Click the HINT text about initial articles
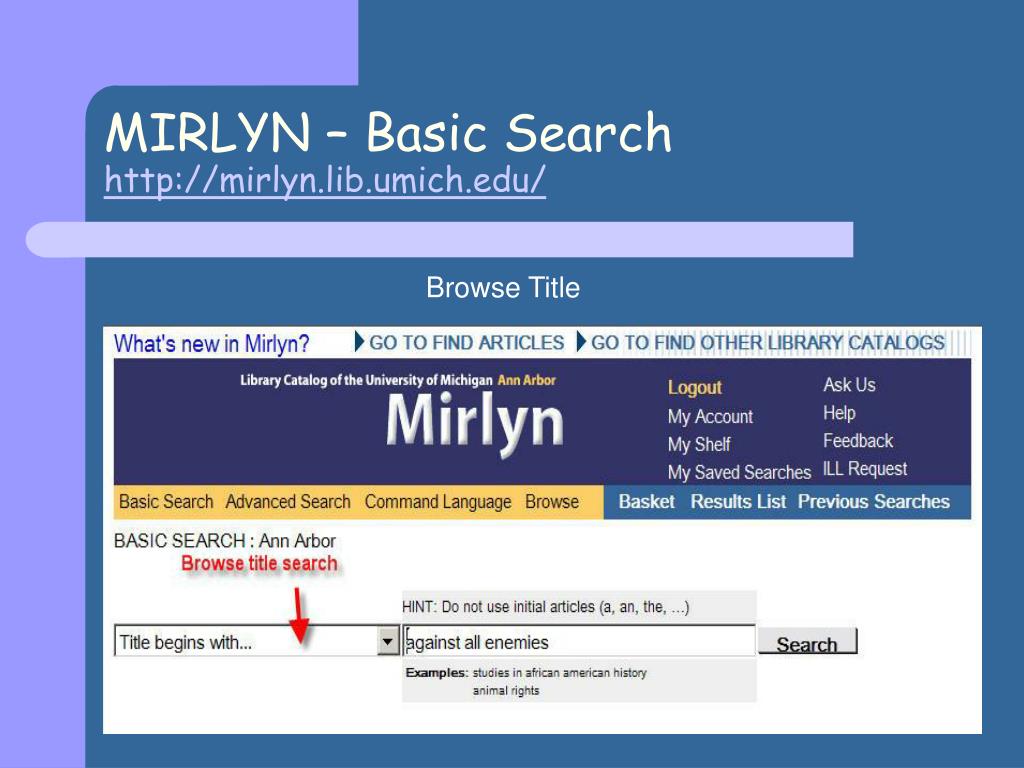Viewport: 1024px width, 768px height. (545, 607)
